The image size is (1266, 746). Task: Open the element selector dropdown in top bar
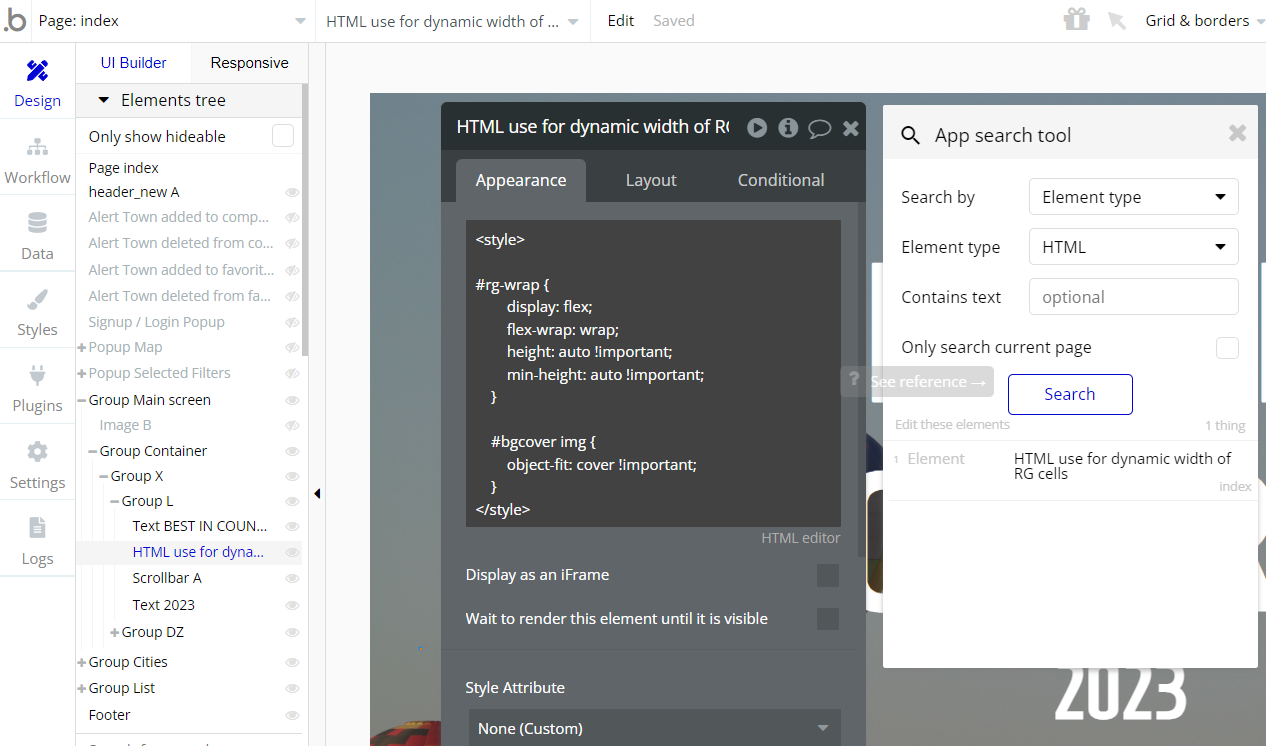click(452, 21)
